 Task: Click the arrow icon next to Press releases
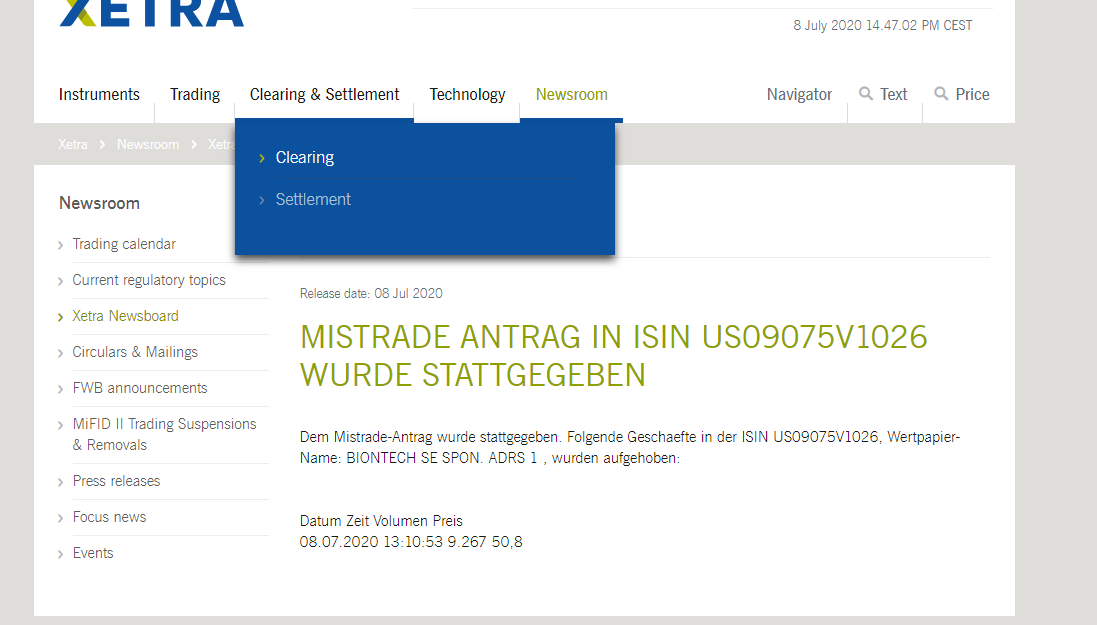(x=61, y=481)
